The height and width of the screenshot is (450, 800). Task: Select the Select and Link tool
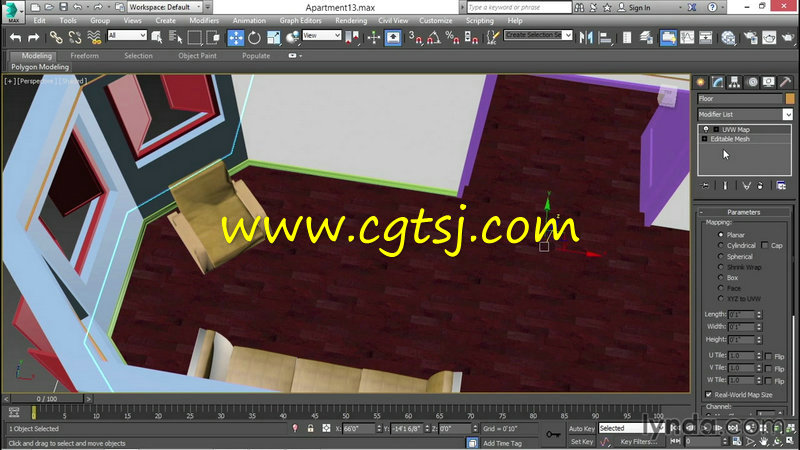(x=56, y=37)
